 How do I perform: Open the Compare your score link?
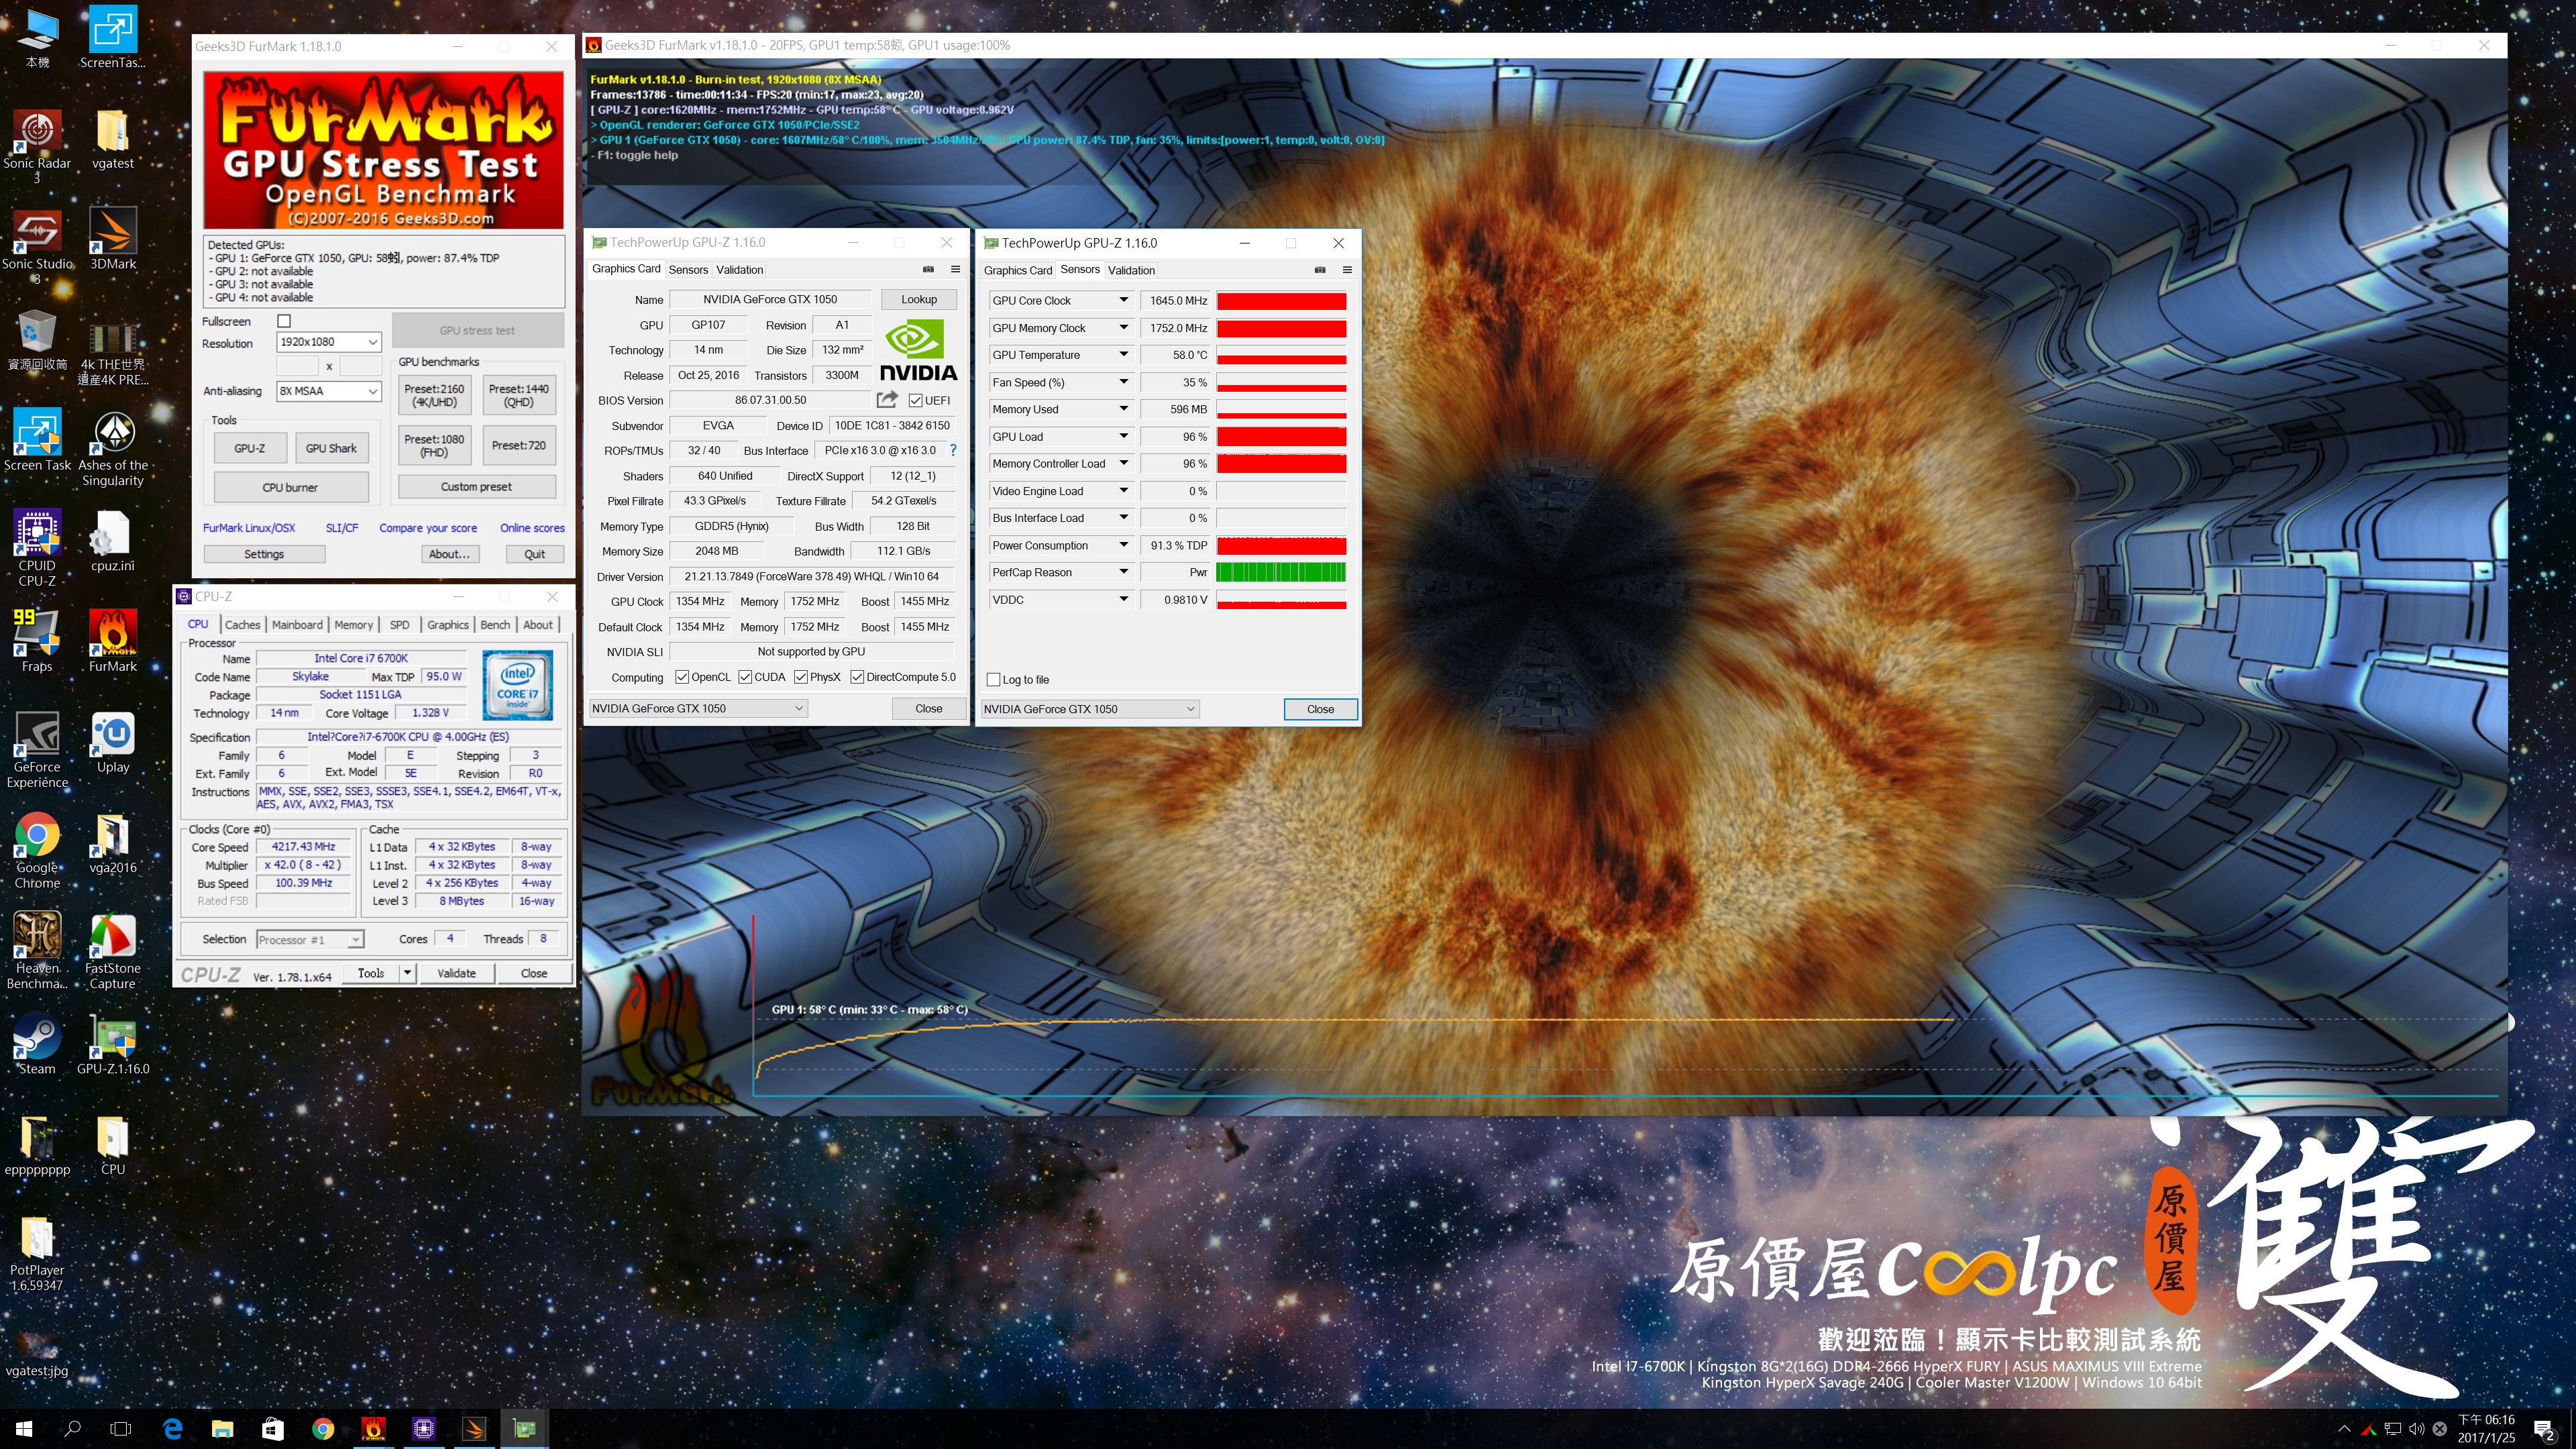(428, 528)
